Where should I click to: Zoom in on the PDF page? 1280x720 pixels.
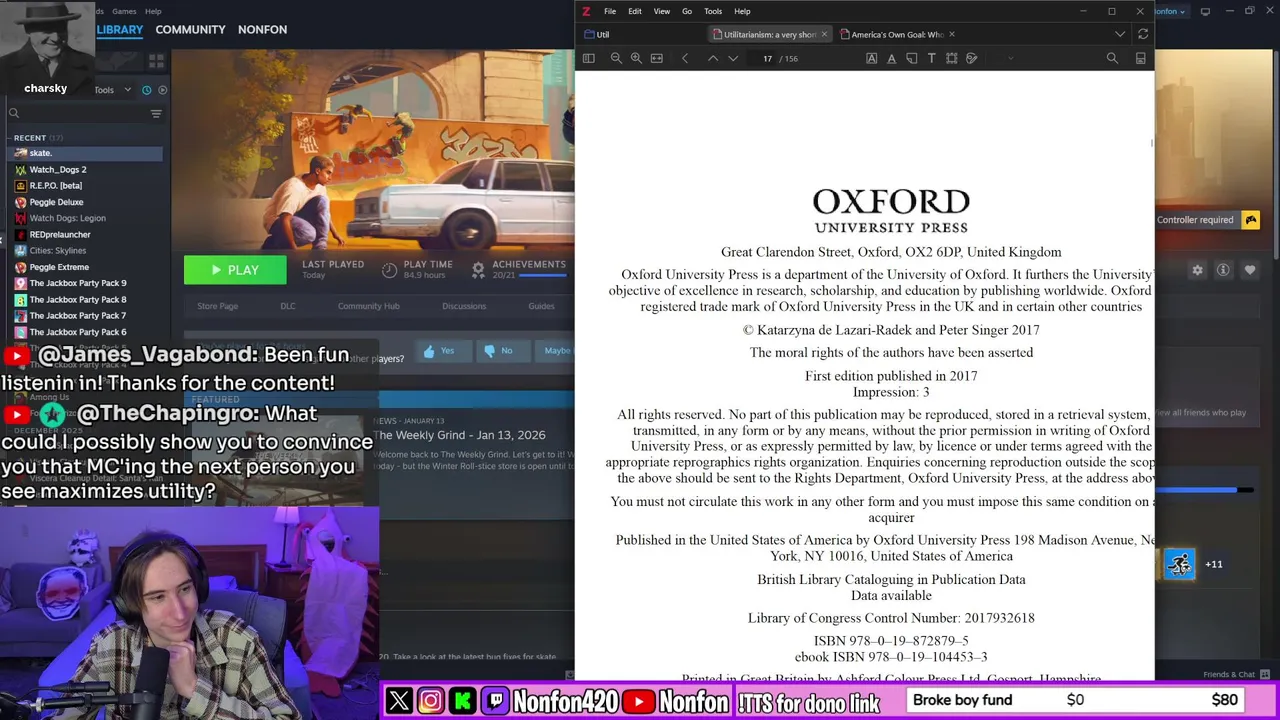click(636, 58)
